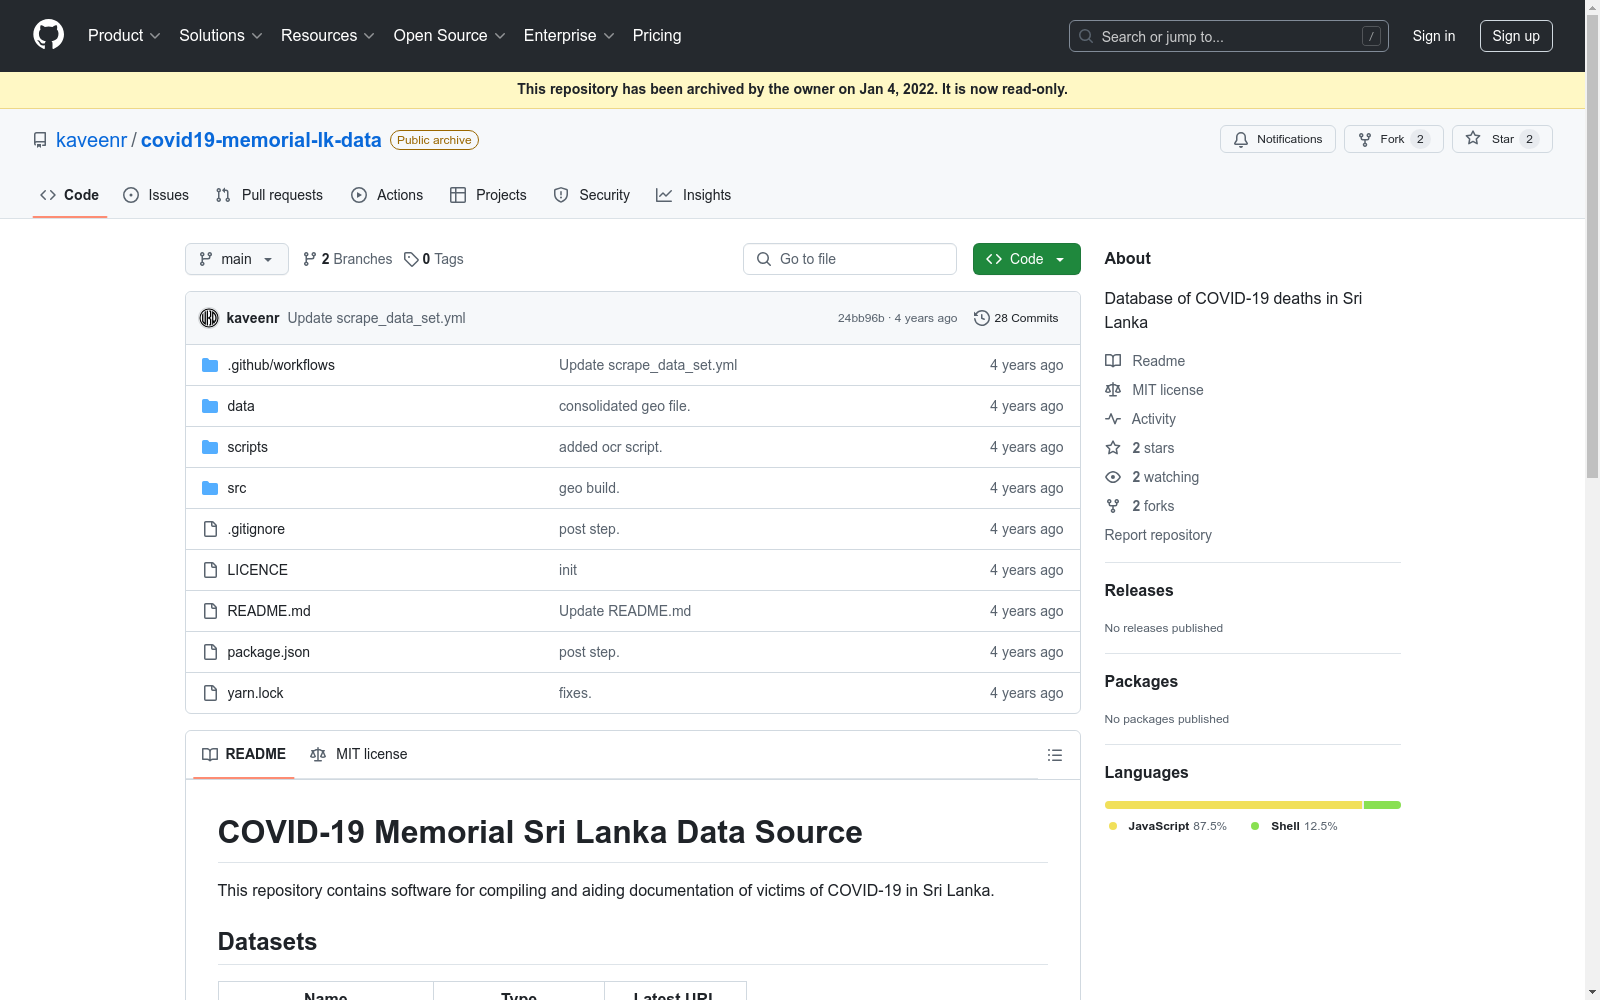
Task: Click the search magnifier icon in header
Action: 1086,36
